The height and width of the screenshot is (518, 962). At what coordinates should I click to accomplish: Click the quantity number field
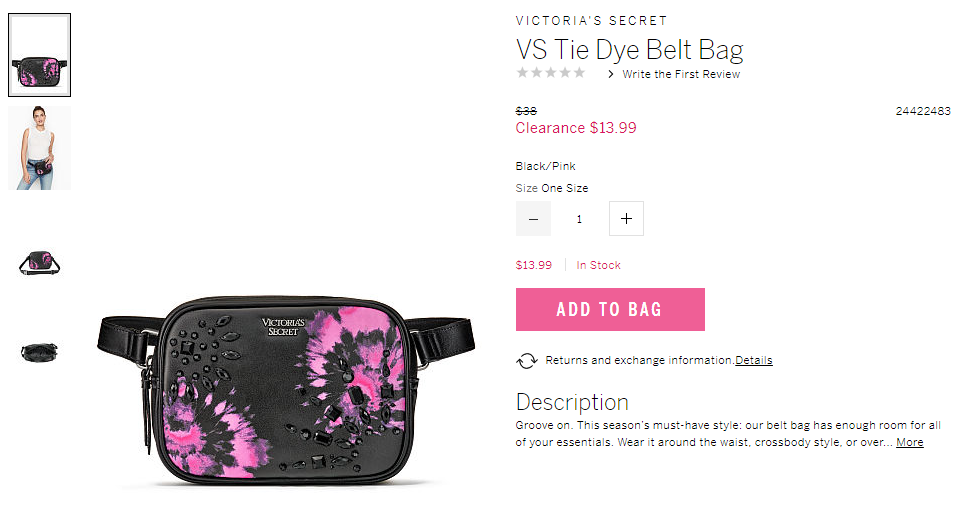(x=579, y=218)
